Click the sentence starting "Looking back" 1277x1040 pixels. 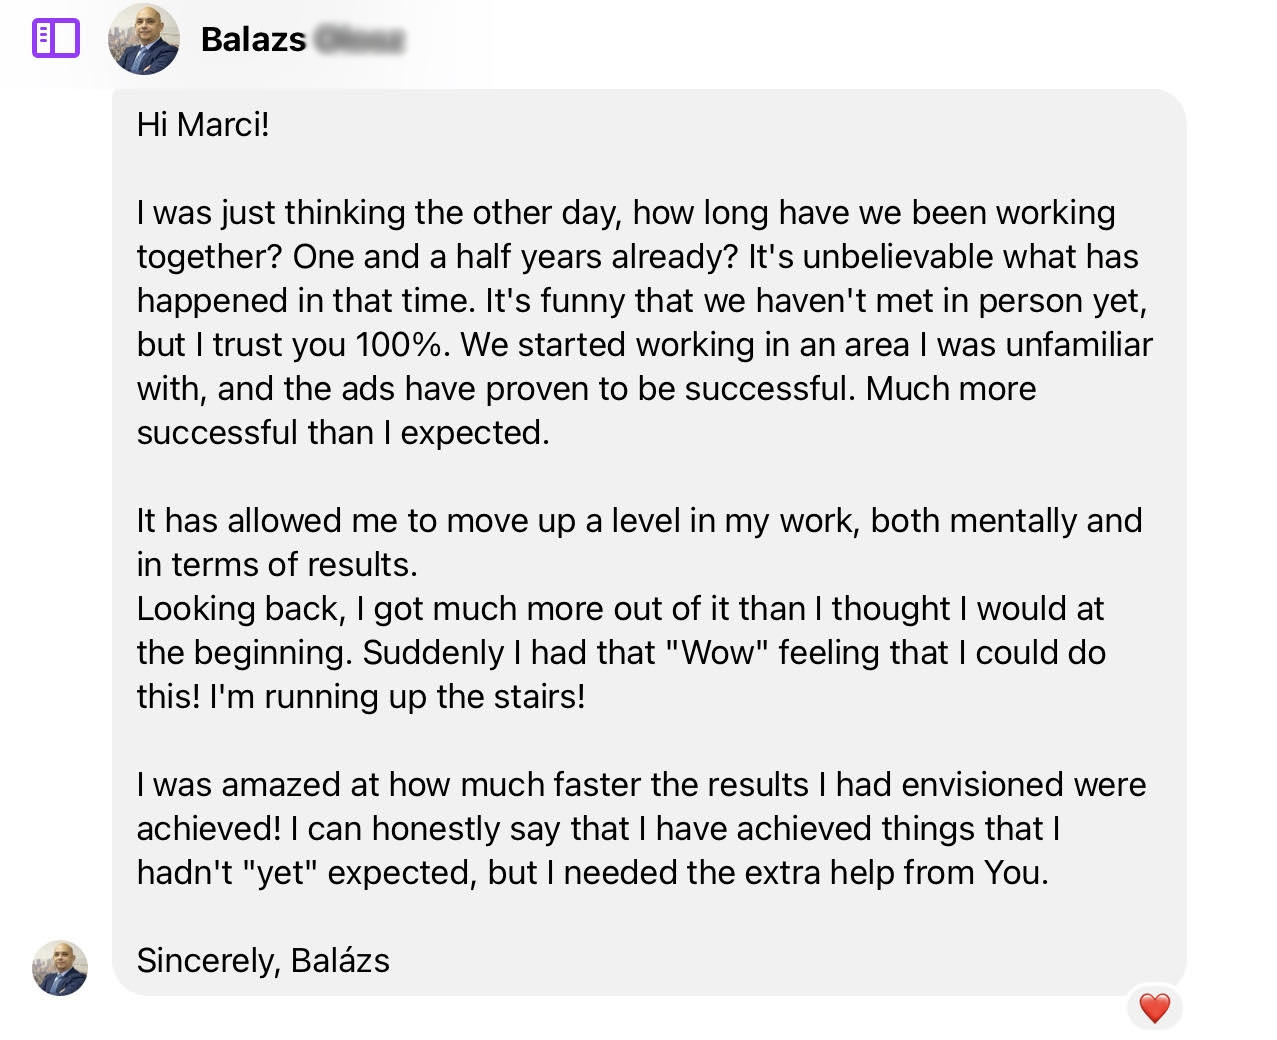620,609
